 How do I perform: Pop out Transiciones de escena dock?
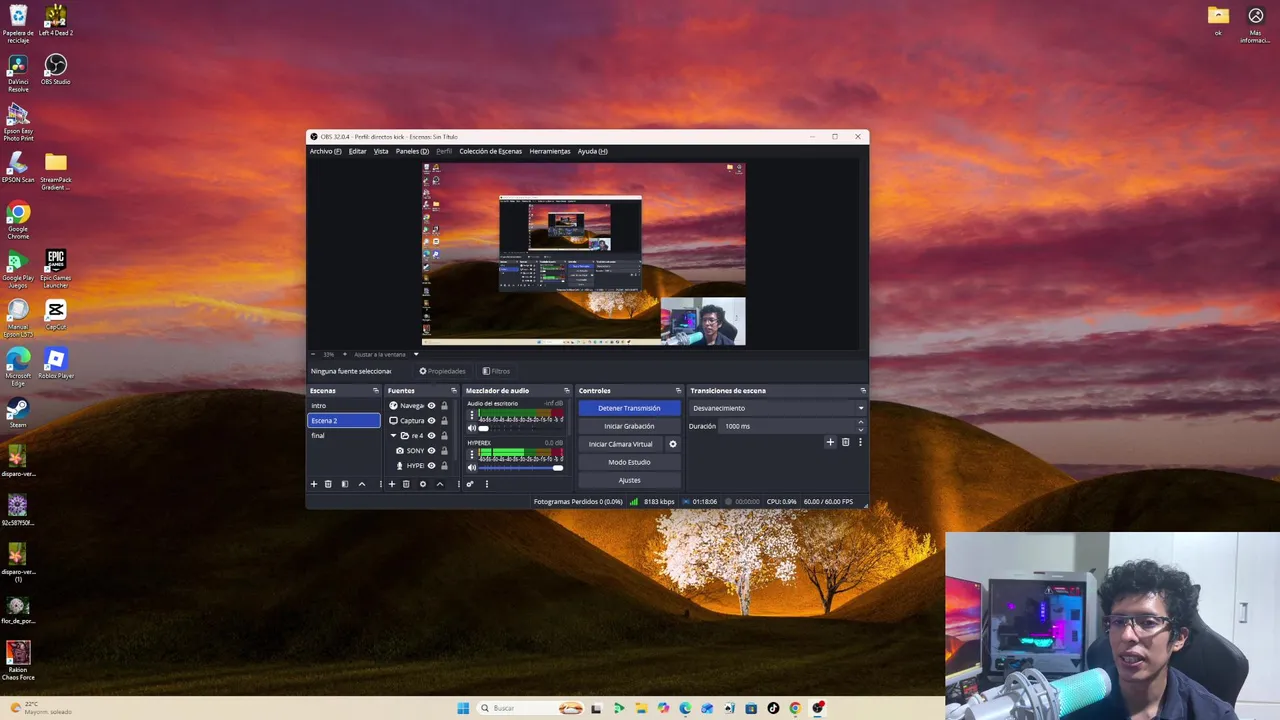(863, 391)
